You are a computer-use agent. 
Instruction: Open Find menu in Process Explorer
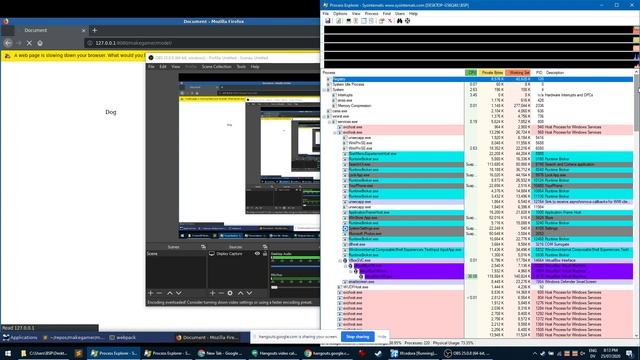pos(387,13)
